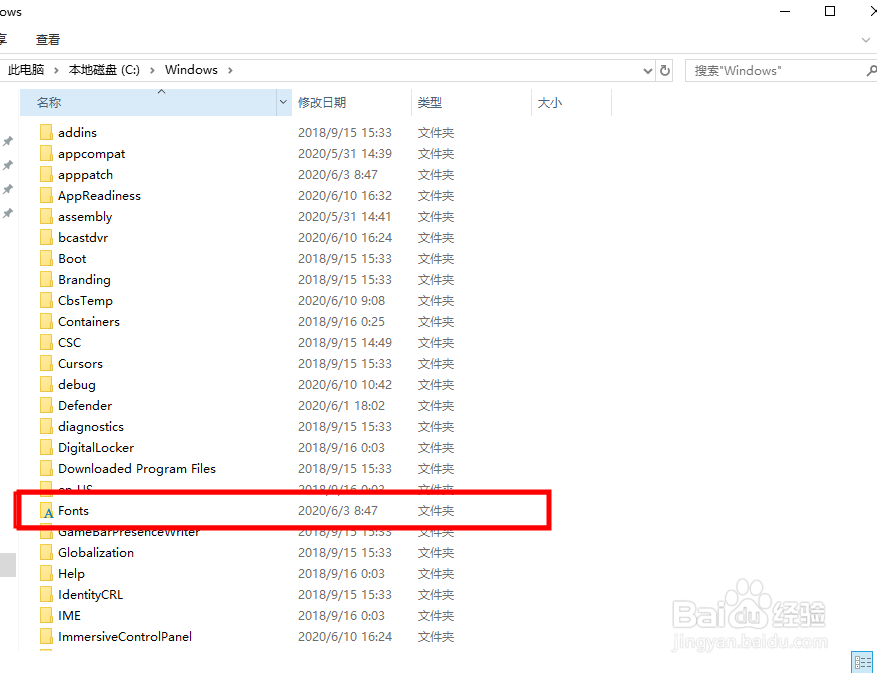Click date 2018/9/16 0:25 of Containers
Viewport: 877px width, 673px height.
[x=341, y=321]
